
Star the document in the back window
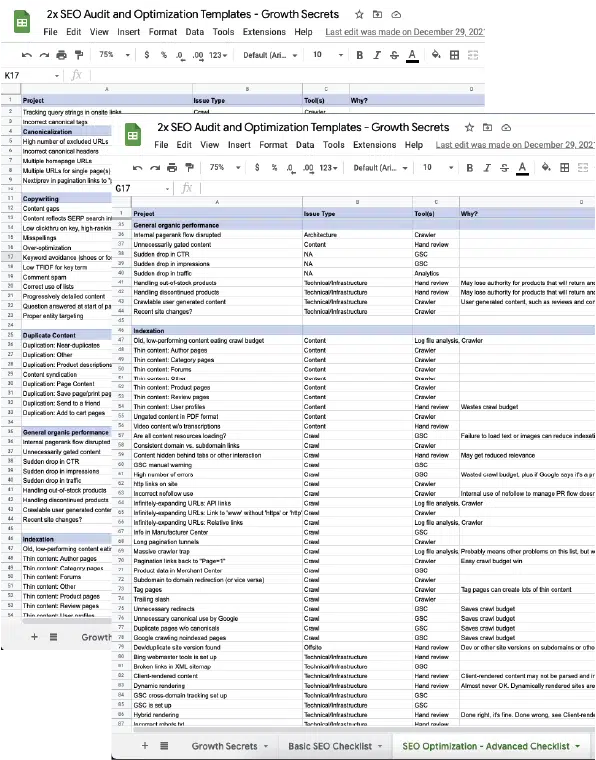(x=359, y=15)
